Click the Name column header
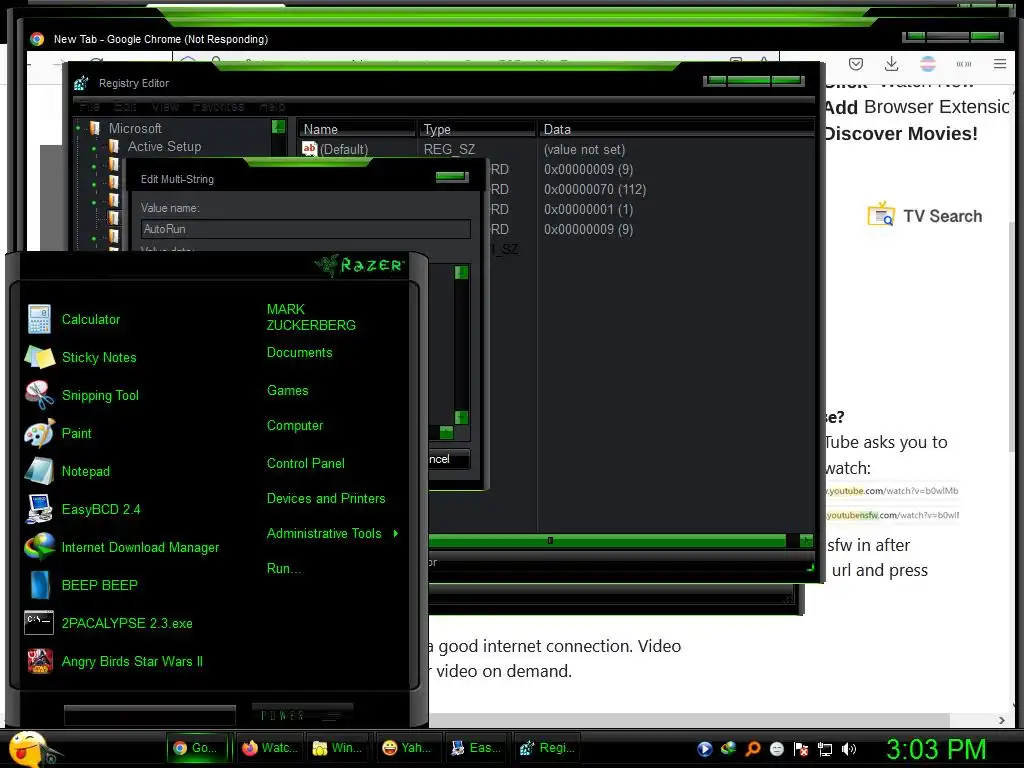The image size is (1024, 768). pyautogui.click(x=357, y=129)
